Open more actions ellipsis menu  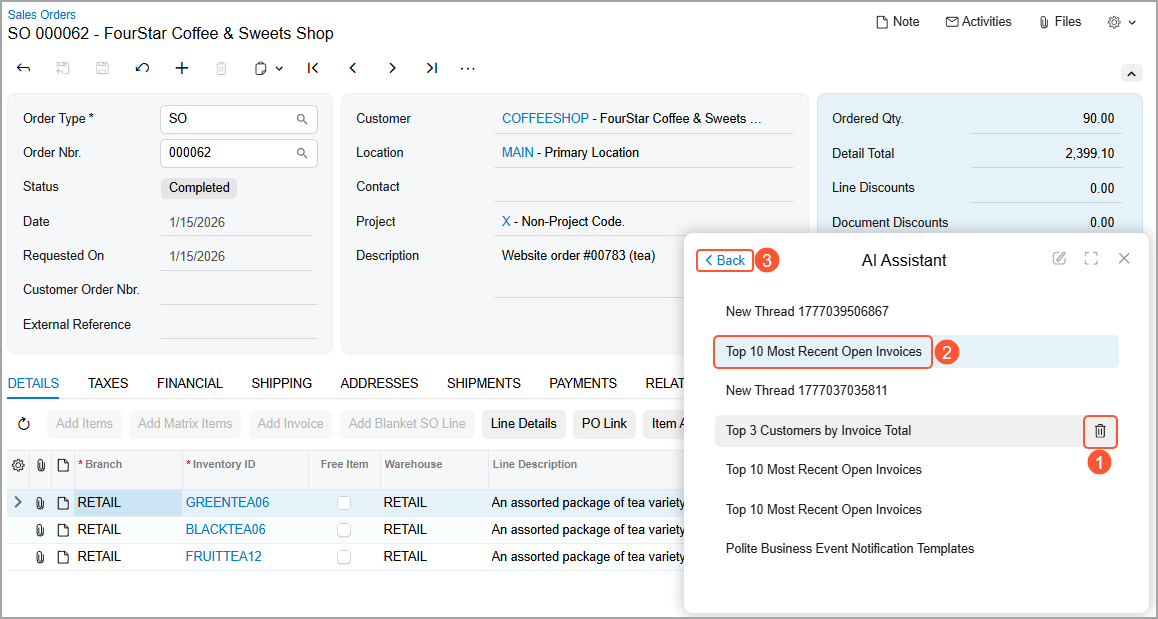point(467,68)
